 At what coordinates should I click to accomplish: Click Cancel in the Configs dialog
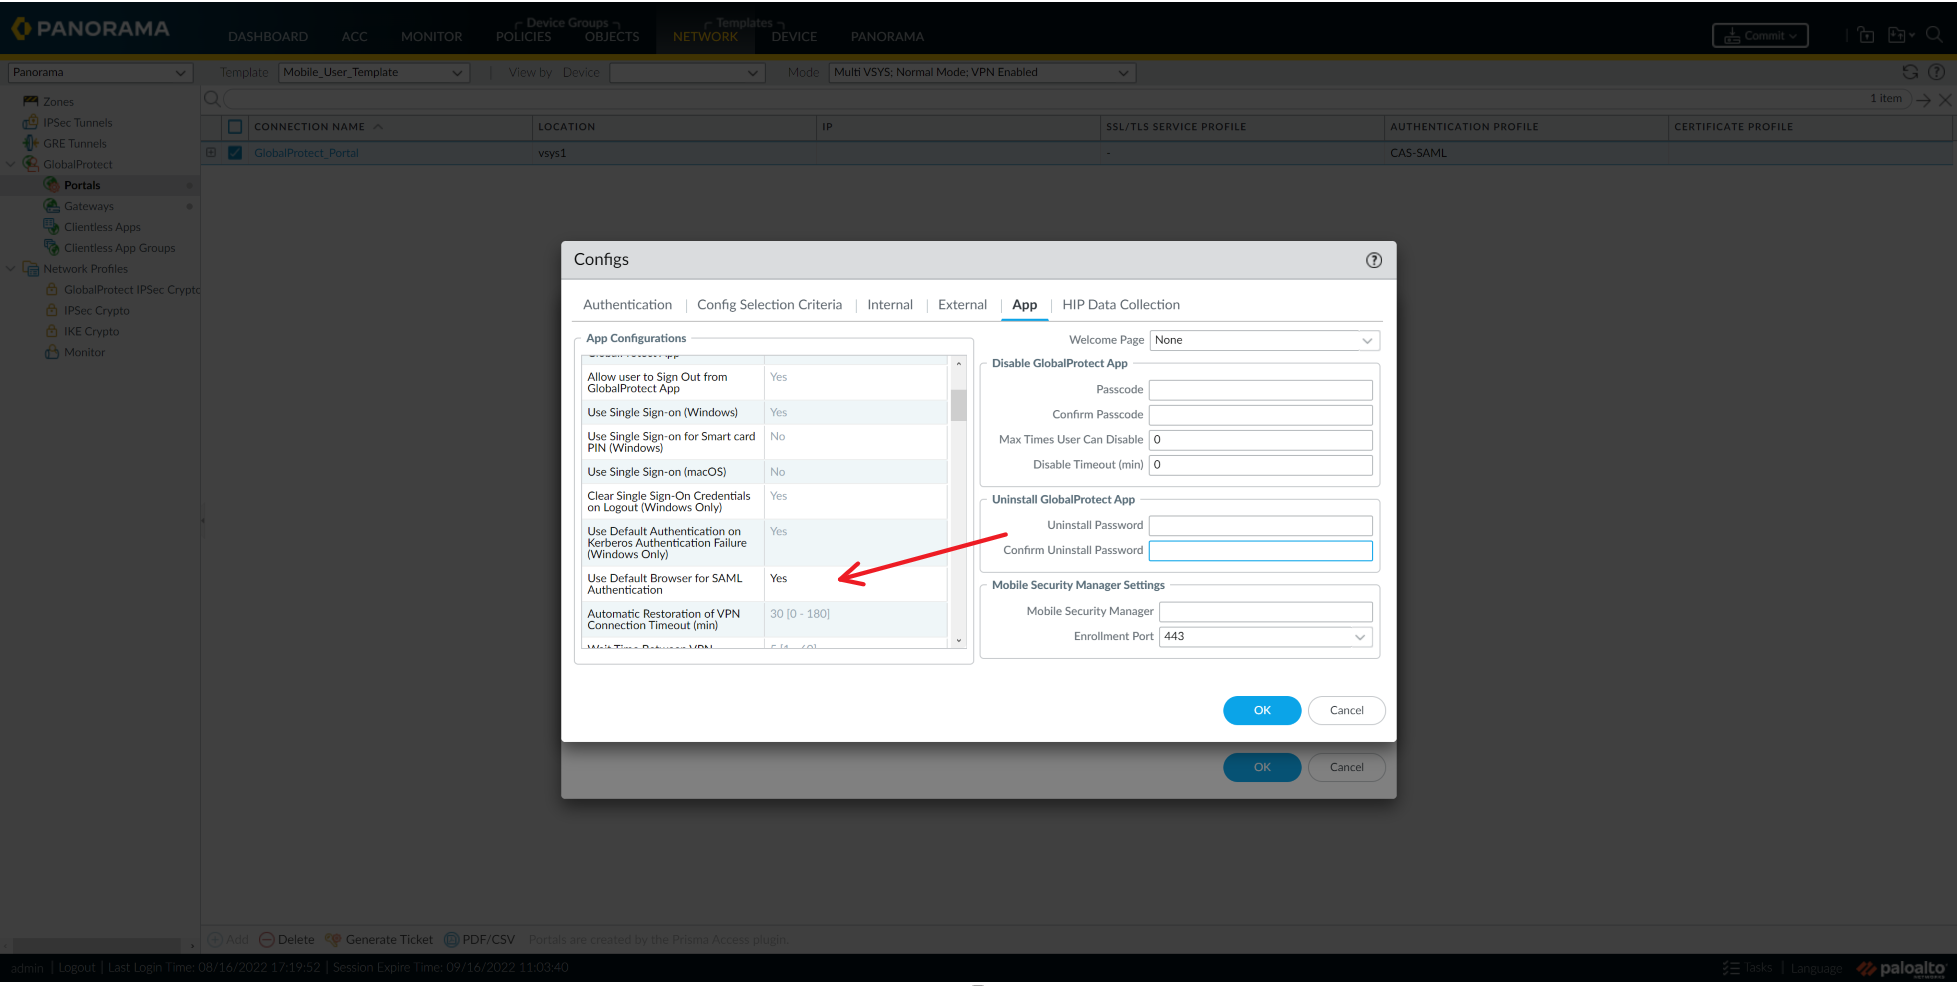point(1347,711)
